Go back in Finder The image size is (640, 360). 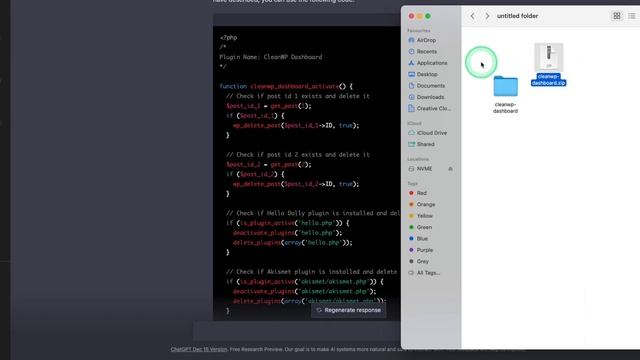pos(472,16)
